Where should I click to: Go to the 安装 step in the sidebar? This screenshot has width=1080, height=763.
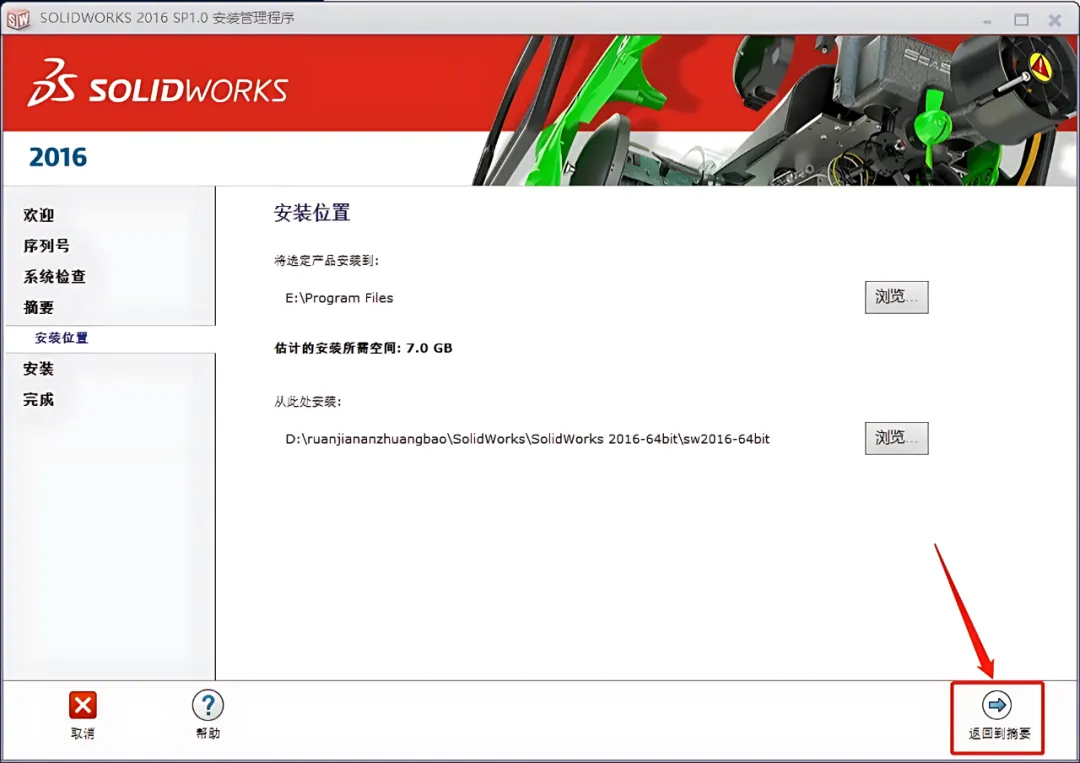tap(39, 368)
